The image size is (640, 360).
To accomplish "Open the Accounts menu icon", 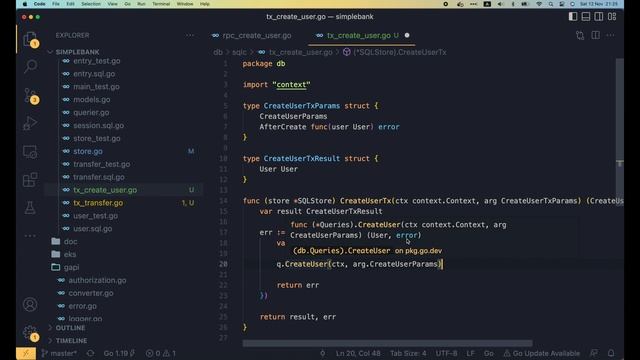I will pyautogui.click(x=30, y=304).
